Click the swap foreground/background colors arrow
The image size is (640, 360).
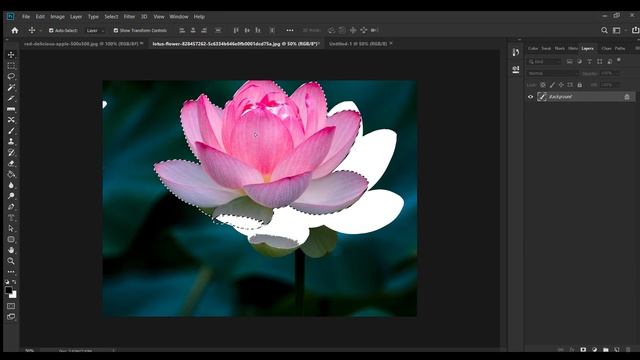tap(14, 282)
